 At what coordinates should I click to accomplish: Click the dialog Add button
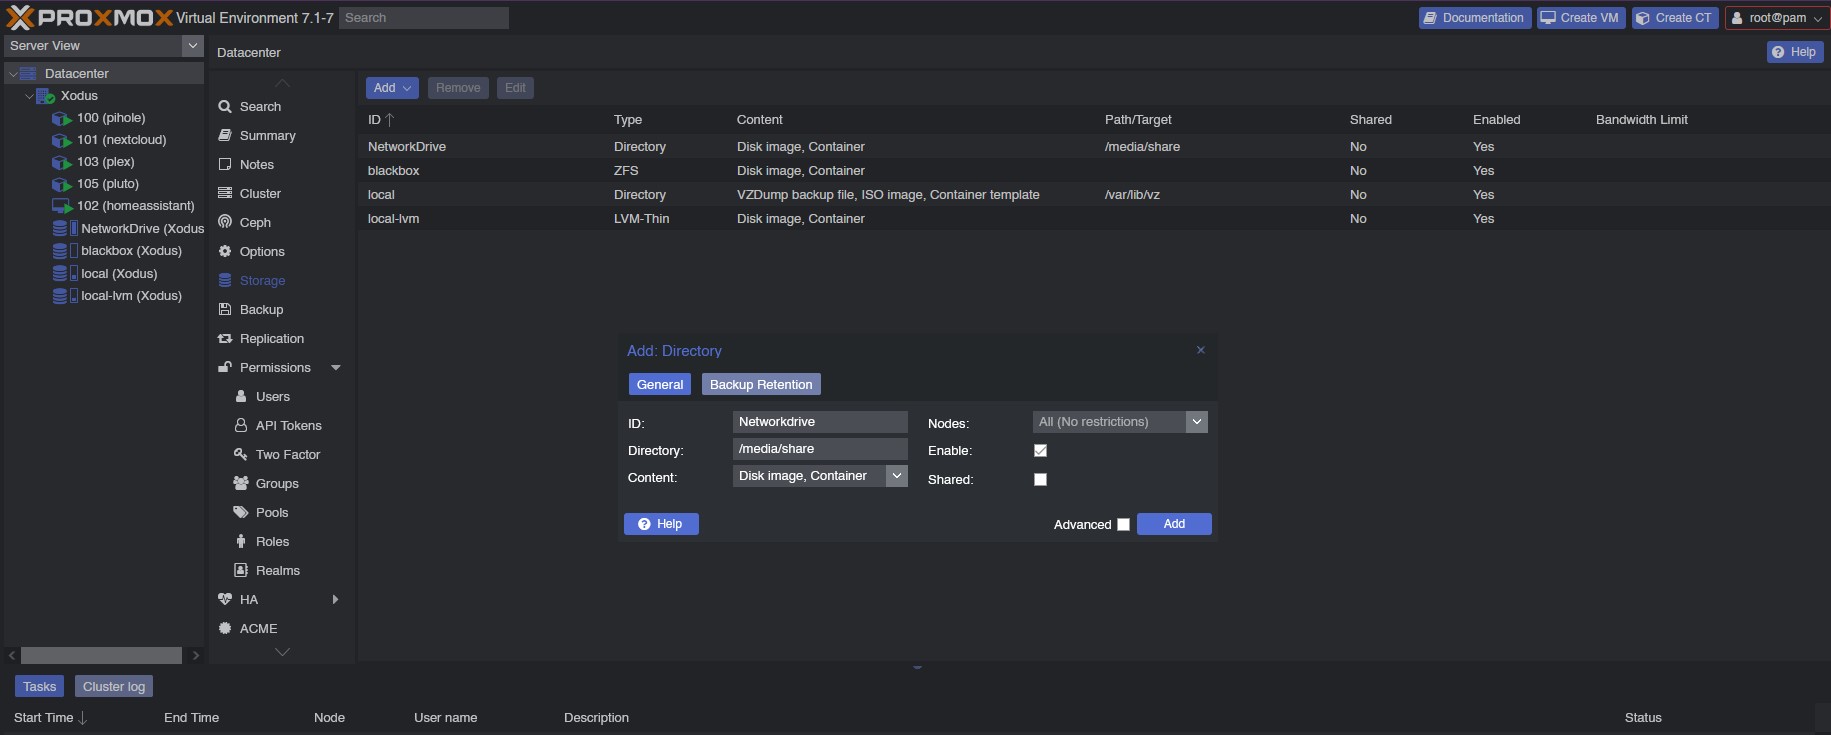pos(1174,524)
